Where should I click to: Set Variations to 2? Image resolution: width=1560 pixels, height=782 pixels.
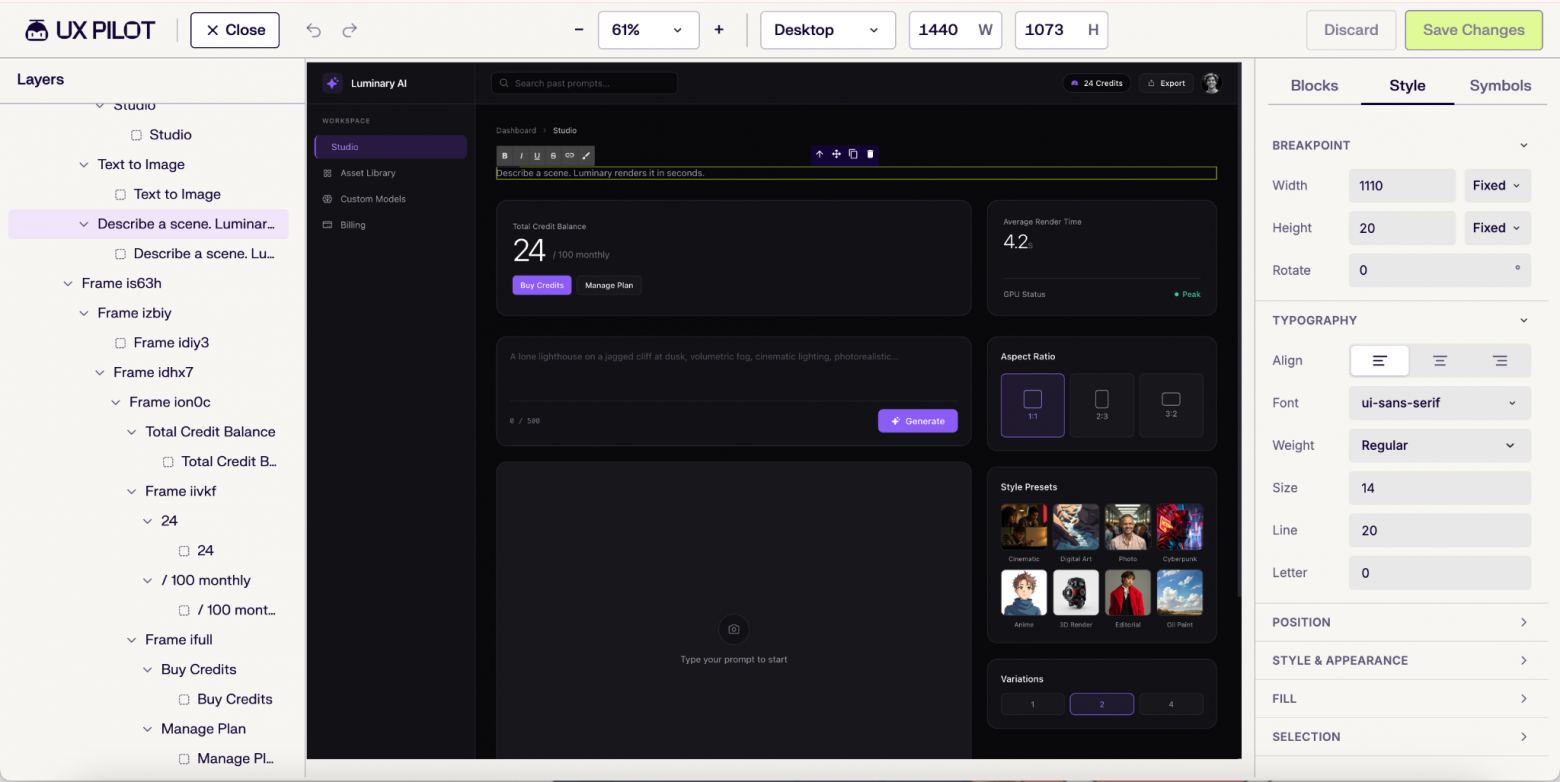[1102, 704]
